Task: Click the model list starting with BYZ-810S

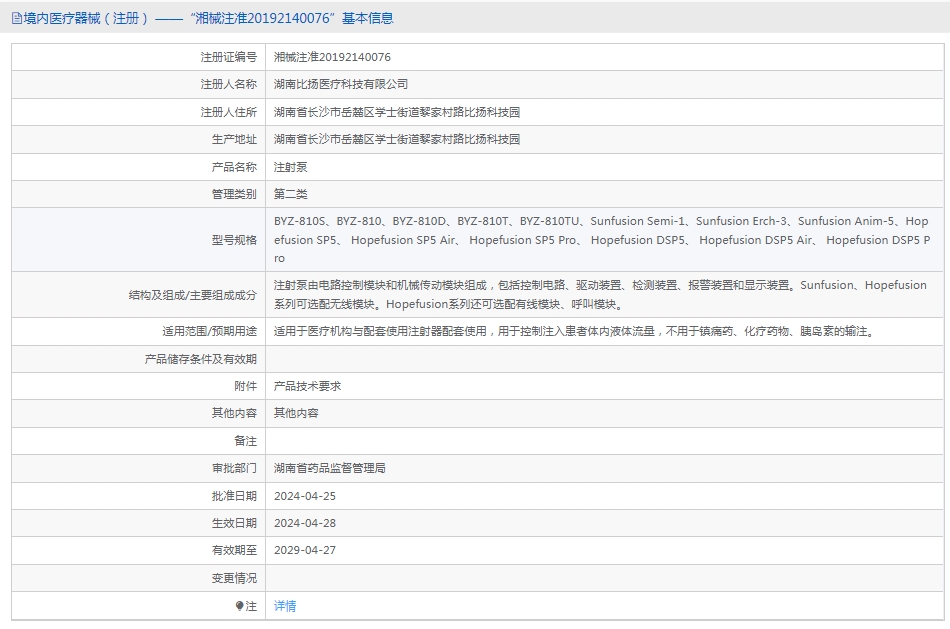Action: [x=602, y=239]
